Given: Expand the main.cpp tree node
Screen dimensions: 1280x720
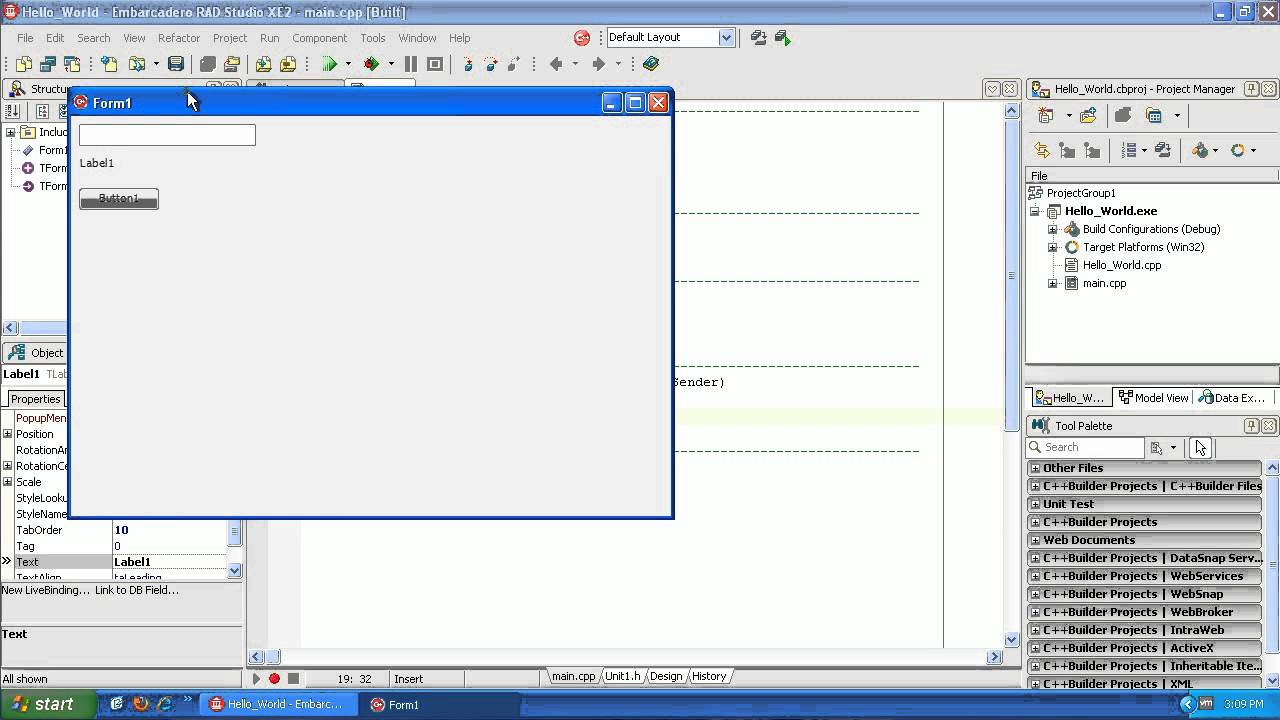Looking at the screenshot, I should (x=1052, y=283).
